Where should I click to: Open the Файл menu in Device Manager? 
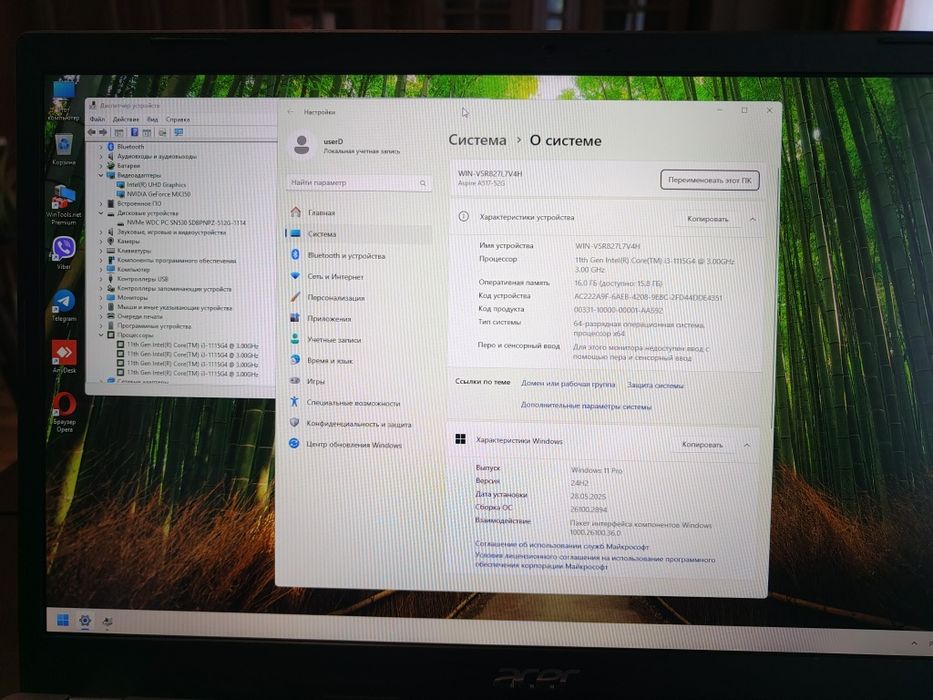[x=97, y=119]
